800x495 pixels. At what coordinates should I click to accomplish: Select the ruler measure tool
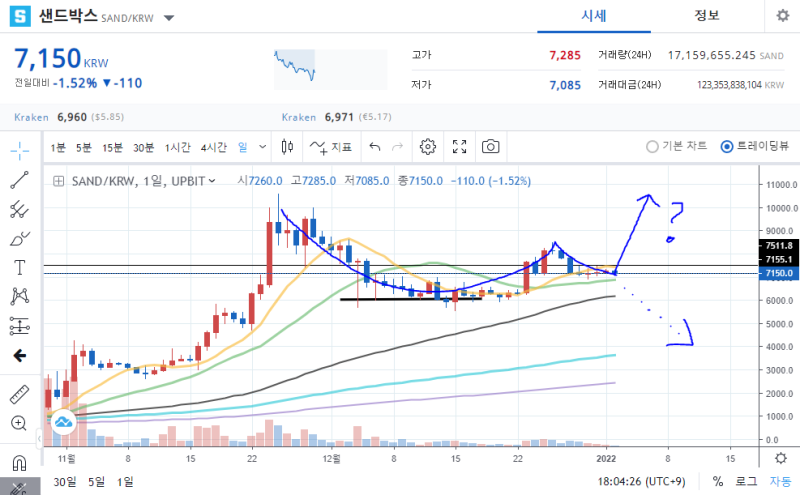click(20, 394)
